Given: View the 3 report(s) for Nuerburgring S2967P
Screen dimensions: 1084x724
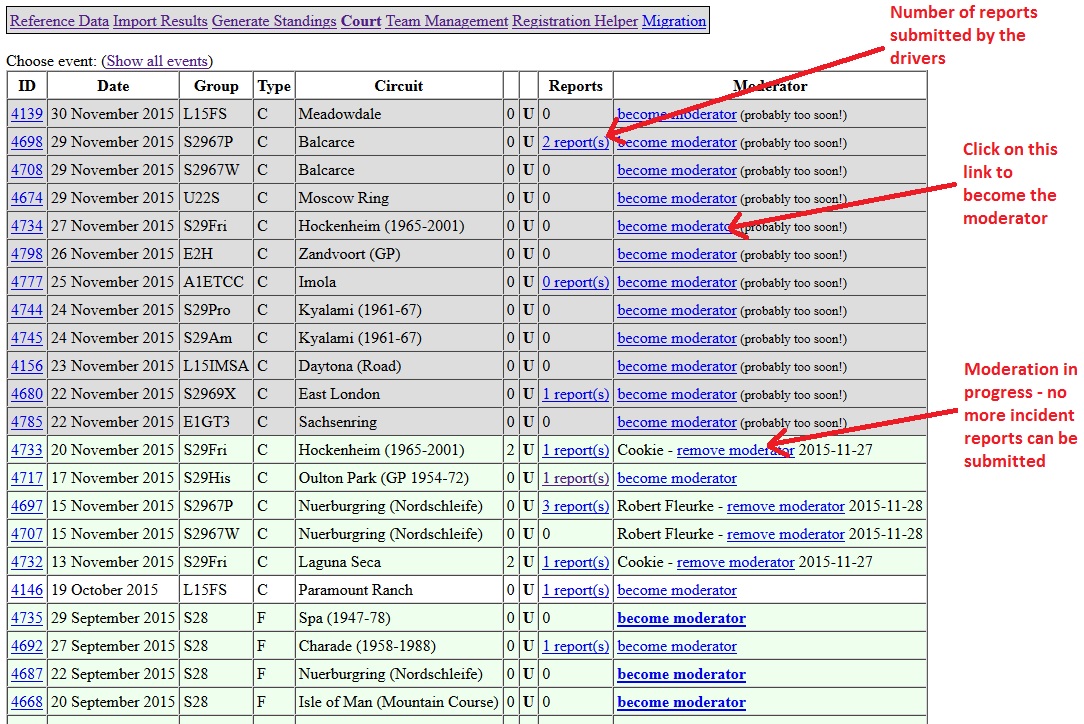Looking at the screenshot, I should (x=575, y=506).
